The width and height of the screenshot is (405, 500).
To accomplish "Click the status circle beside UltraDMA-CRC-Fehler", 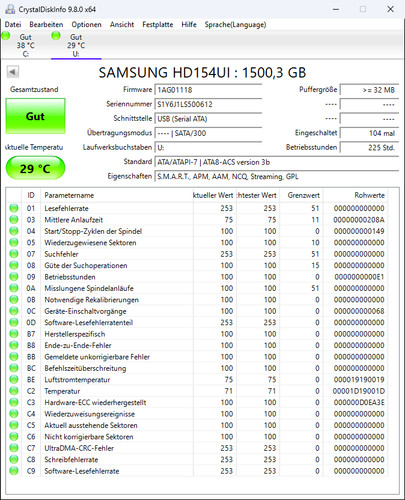I will click(14, 448).
